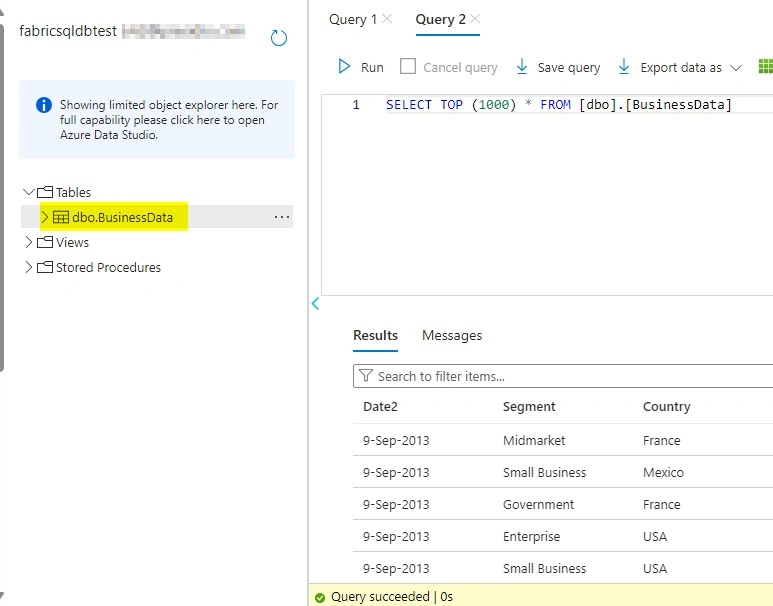This screenshot has height=606, width=773.
Task: Click the France cell in the Midmarket row
Action: pos(662,440)
